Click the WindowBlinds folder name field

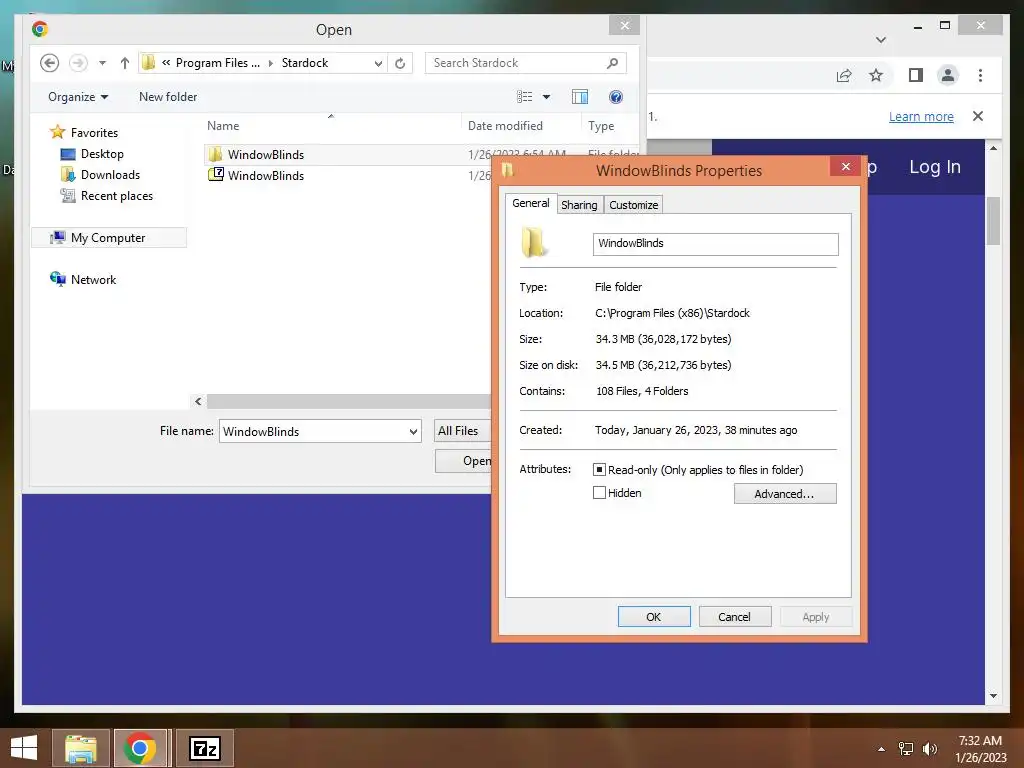pos(715,244)
